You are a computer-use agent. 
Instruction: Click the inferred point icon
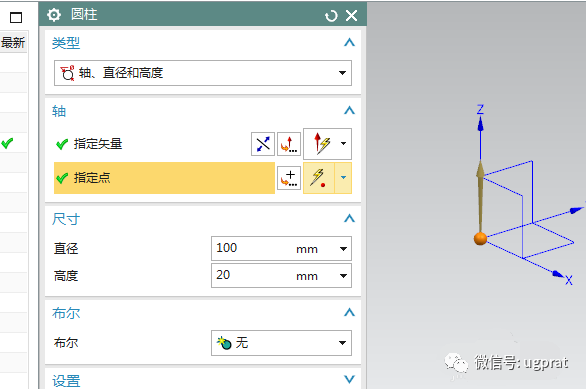[x=319, y=178]
